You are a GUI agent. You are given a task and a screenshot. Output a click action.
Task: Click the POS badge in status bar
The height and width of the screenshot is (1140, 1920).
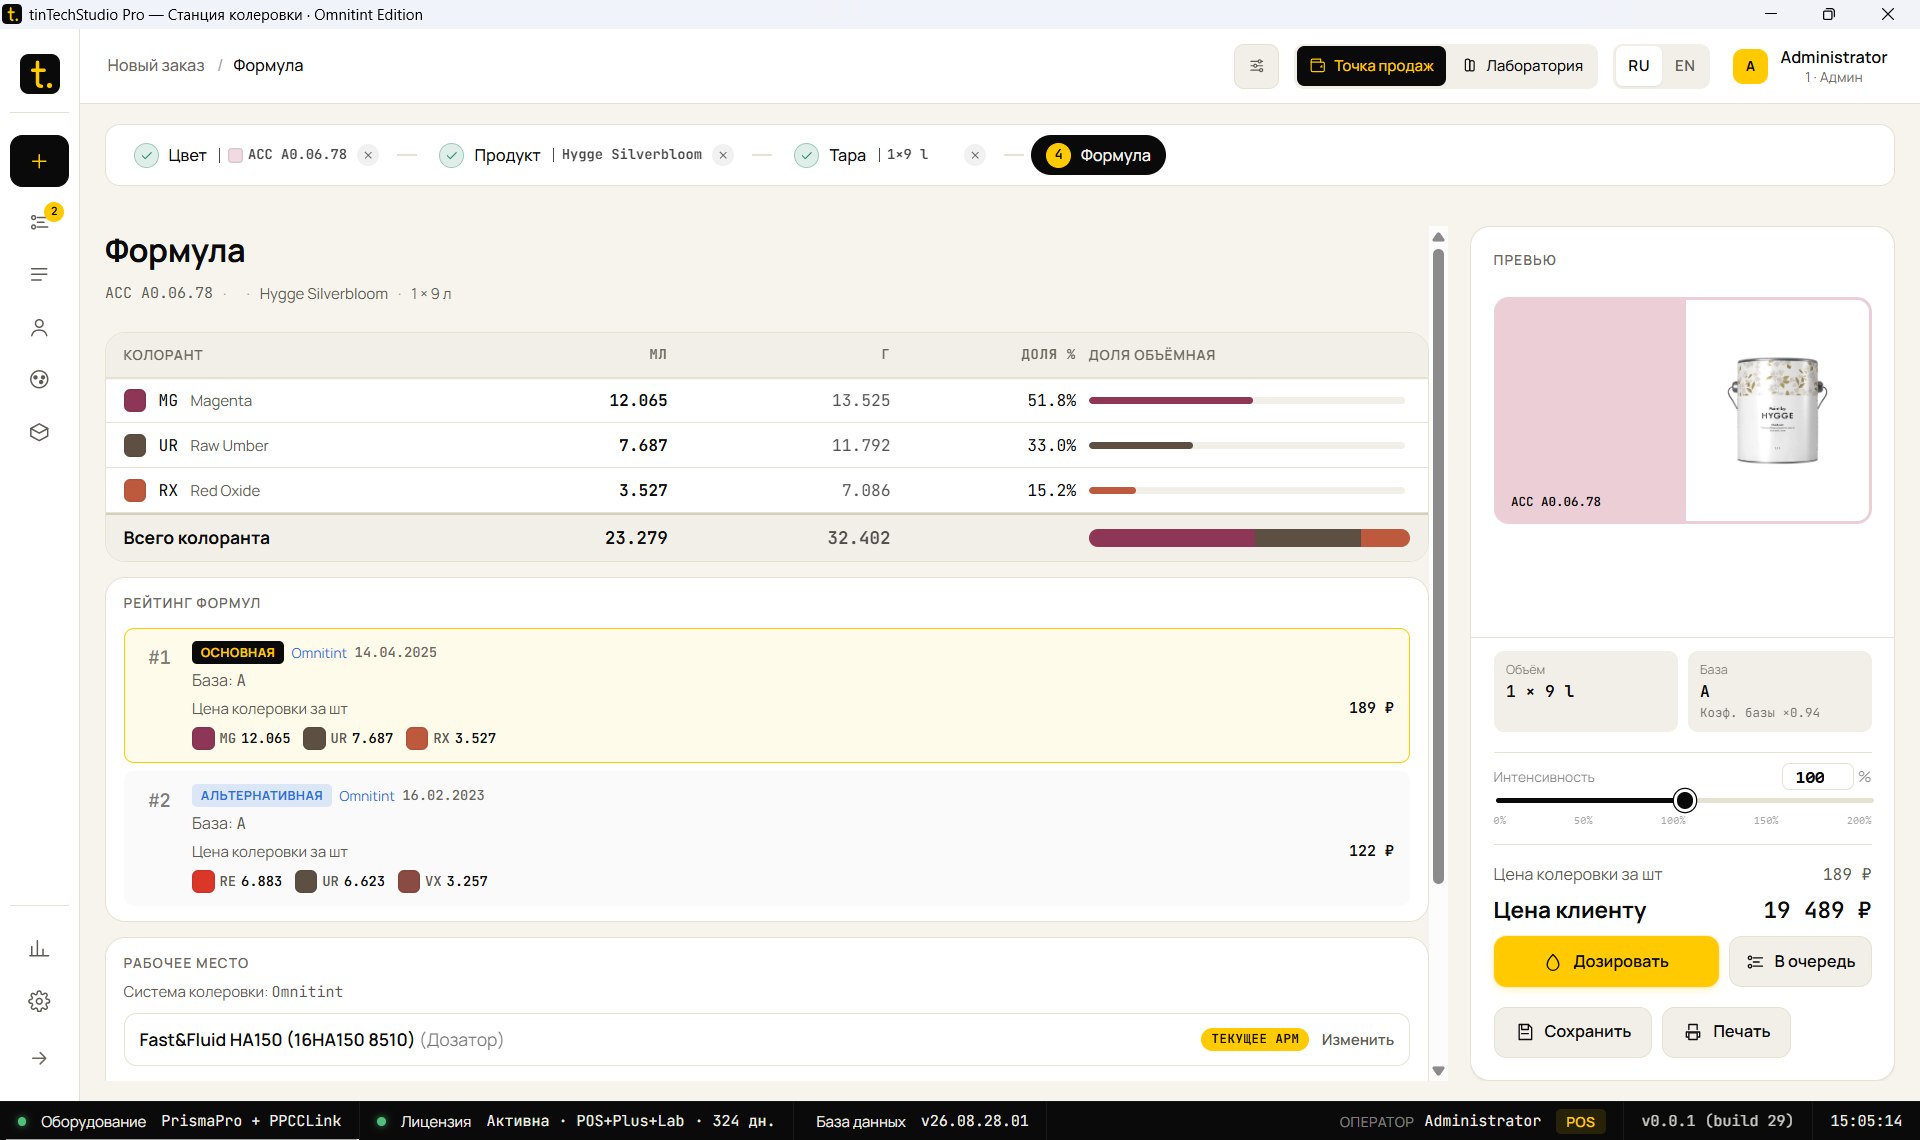pos(1580,1122)
